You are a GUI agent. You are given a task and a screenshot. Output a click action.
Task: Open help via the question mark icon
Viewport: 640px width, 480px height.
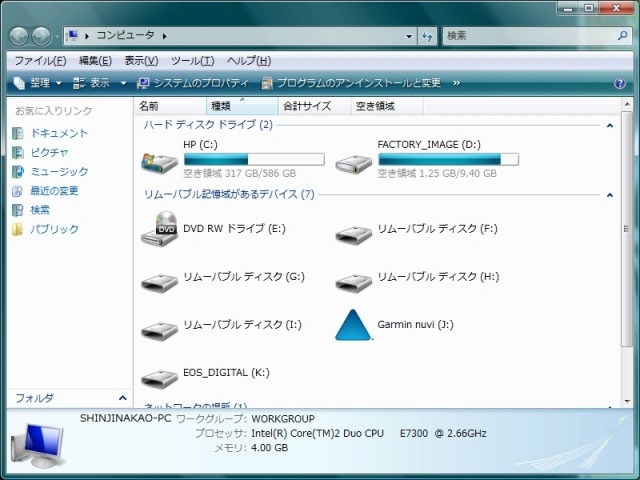tap(620, 83)
